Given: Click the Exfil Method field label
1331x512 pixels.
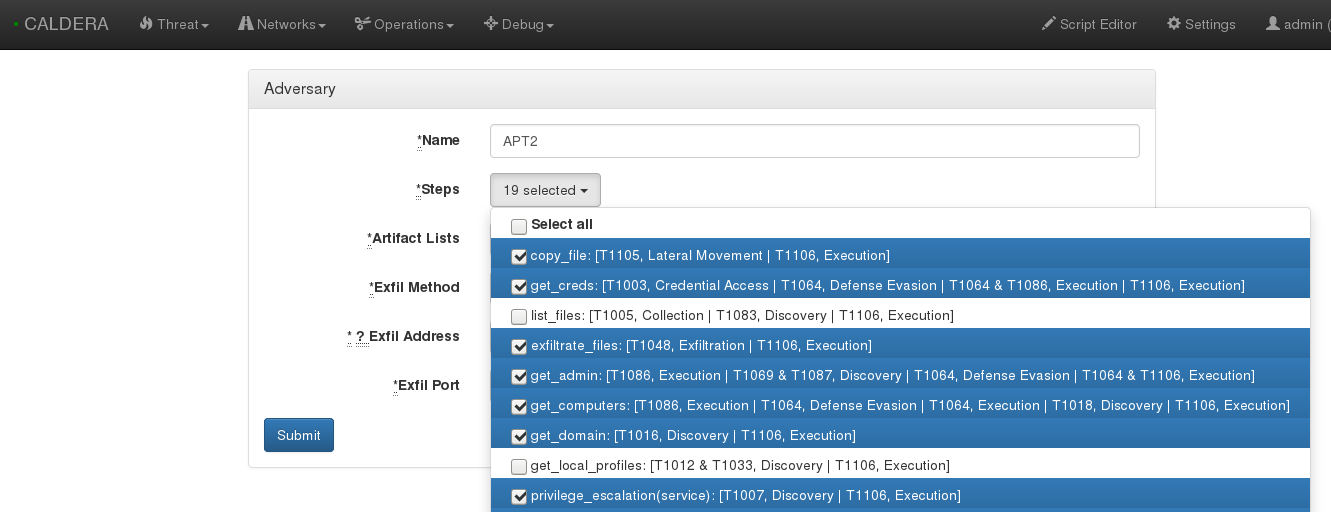Looking at the screenshot, I should (414, 287).
